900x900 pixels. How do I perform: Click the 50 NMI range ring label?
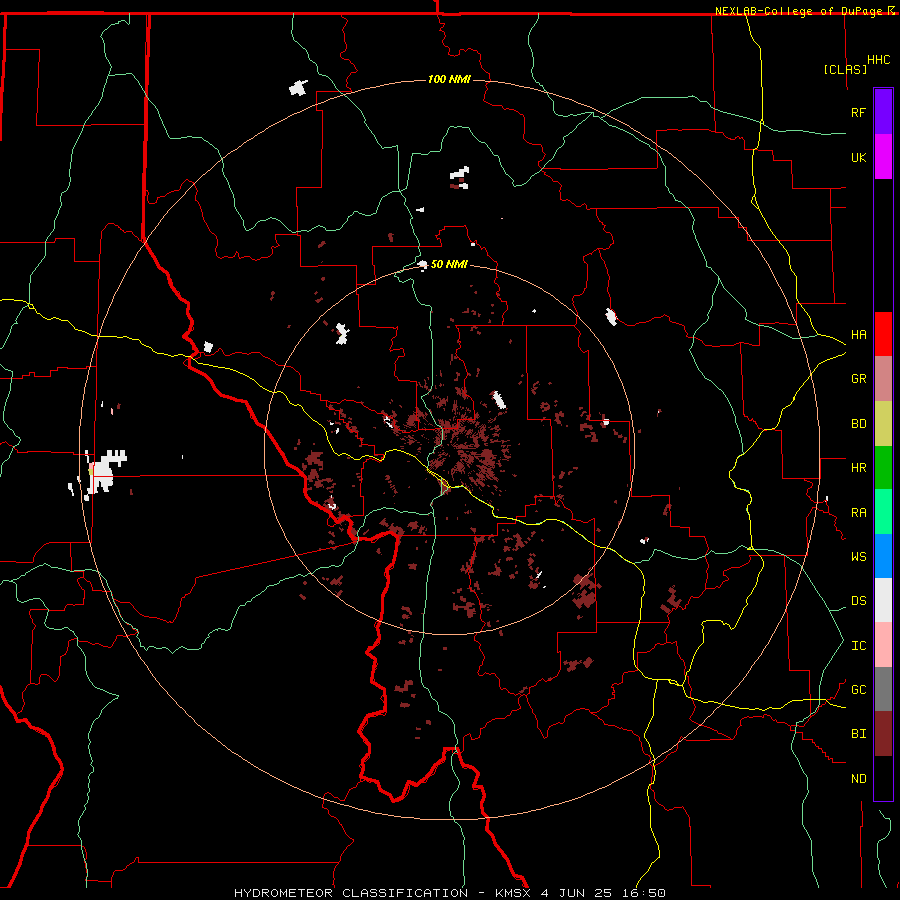(449, 264)
